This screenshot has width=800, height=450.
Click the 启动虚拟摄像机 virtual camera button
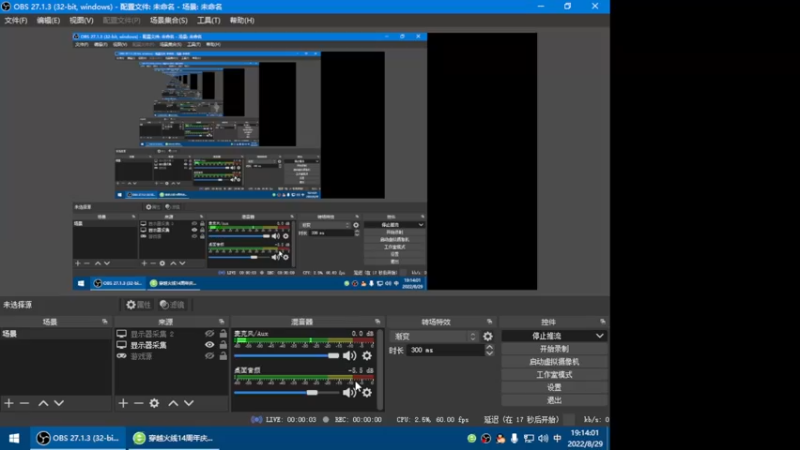(x=554, y=362)
